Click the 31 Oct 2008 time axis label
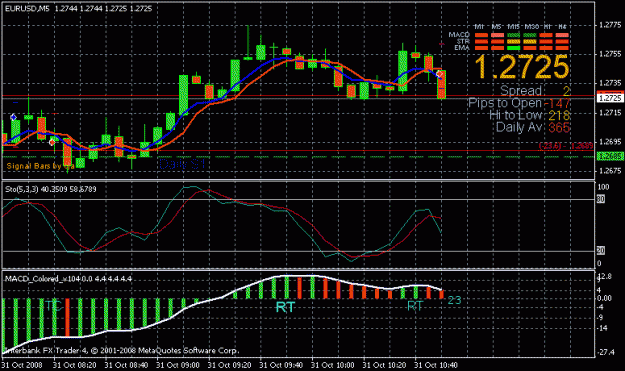Screen dimensions: 625x371 [x=22, y=365]
